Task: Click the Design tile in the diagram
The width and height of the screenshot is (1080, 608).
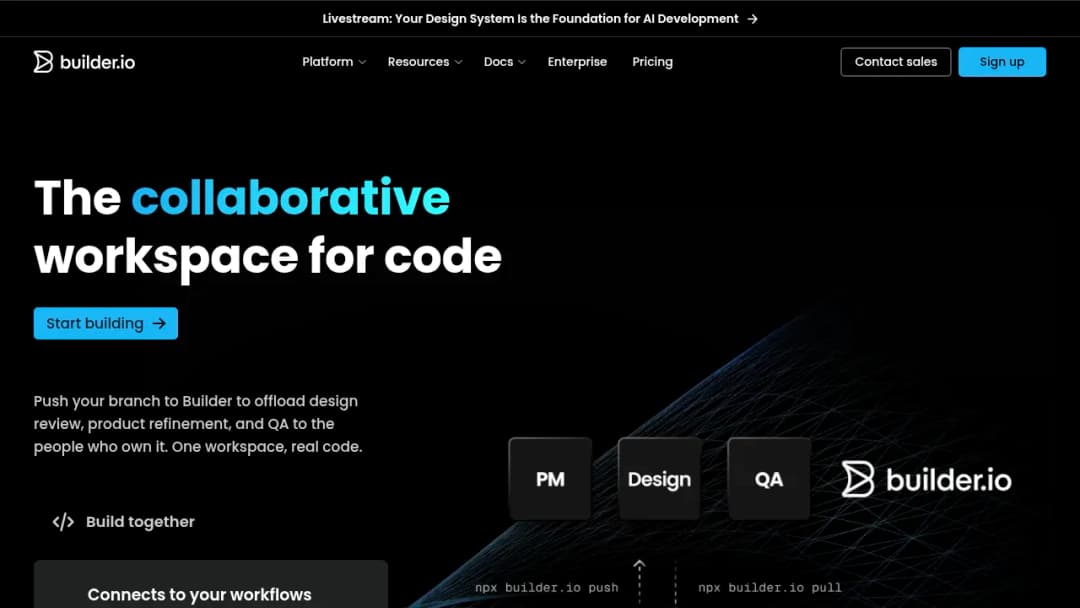Action: click(659, 479)
